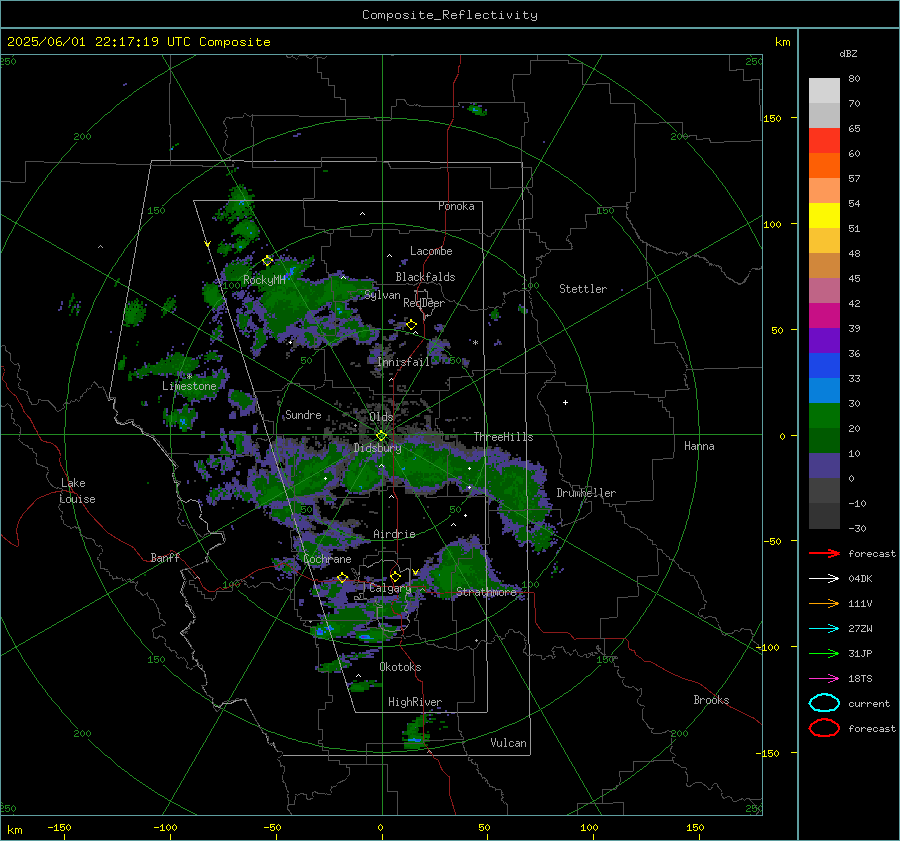The height and width of the screenshot is (841, 900).
Task: Click the yellow diamond marker near Cochrane
Action: (x=343, y=578)
